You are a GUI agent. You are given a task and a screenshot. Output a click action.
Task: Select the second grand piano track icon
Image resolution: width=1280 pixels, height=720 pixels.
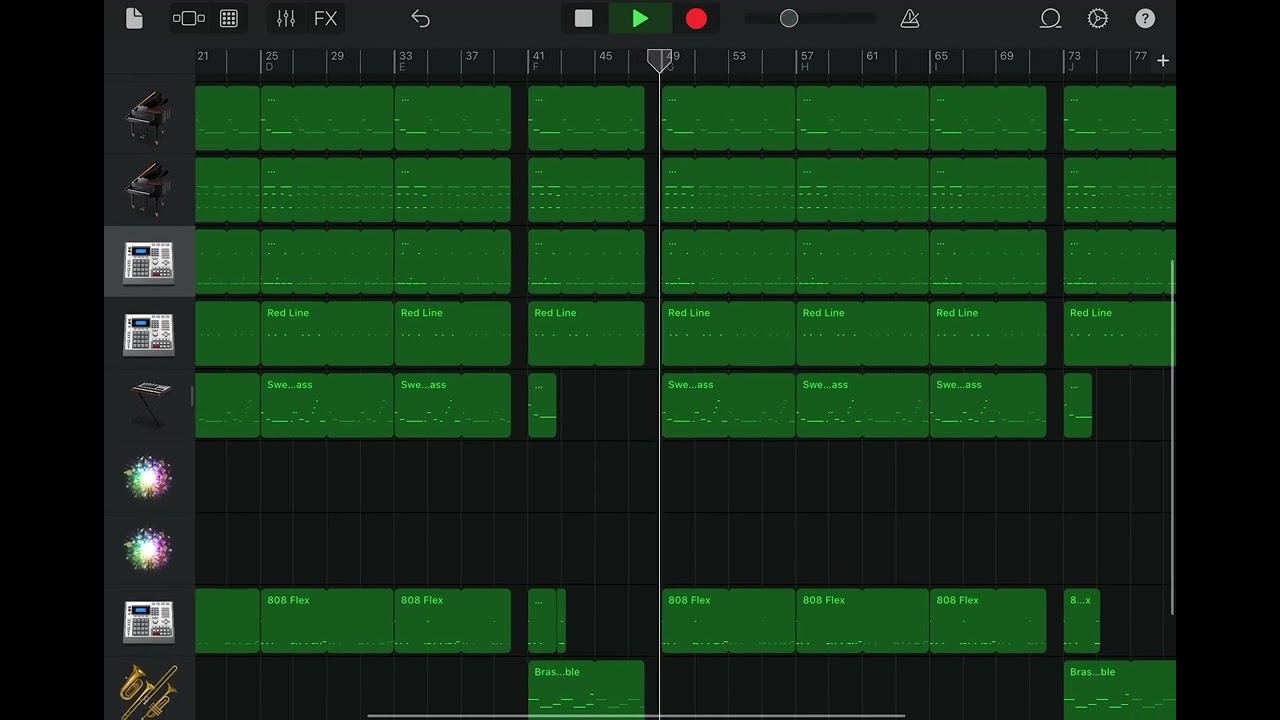(x=149, y=190)
